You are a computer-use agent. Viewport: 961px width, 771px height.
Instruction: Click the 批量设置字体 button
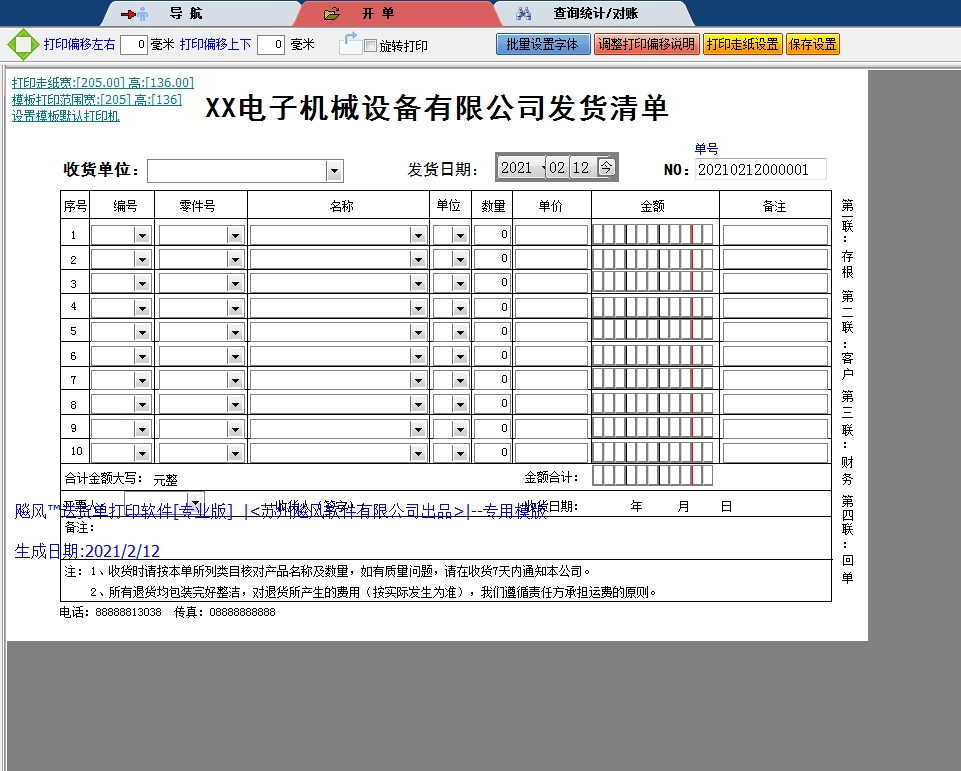coord(543,44)
